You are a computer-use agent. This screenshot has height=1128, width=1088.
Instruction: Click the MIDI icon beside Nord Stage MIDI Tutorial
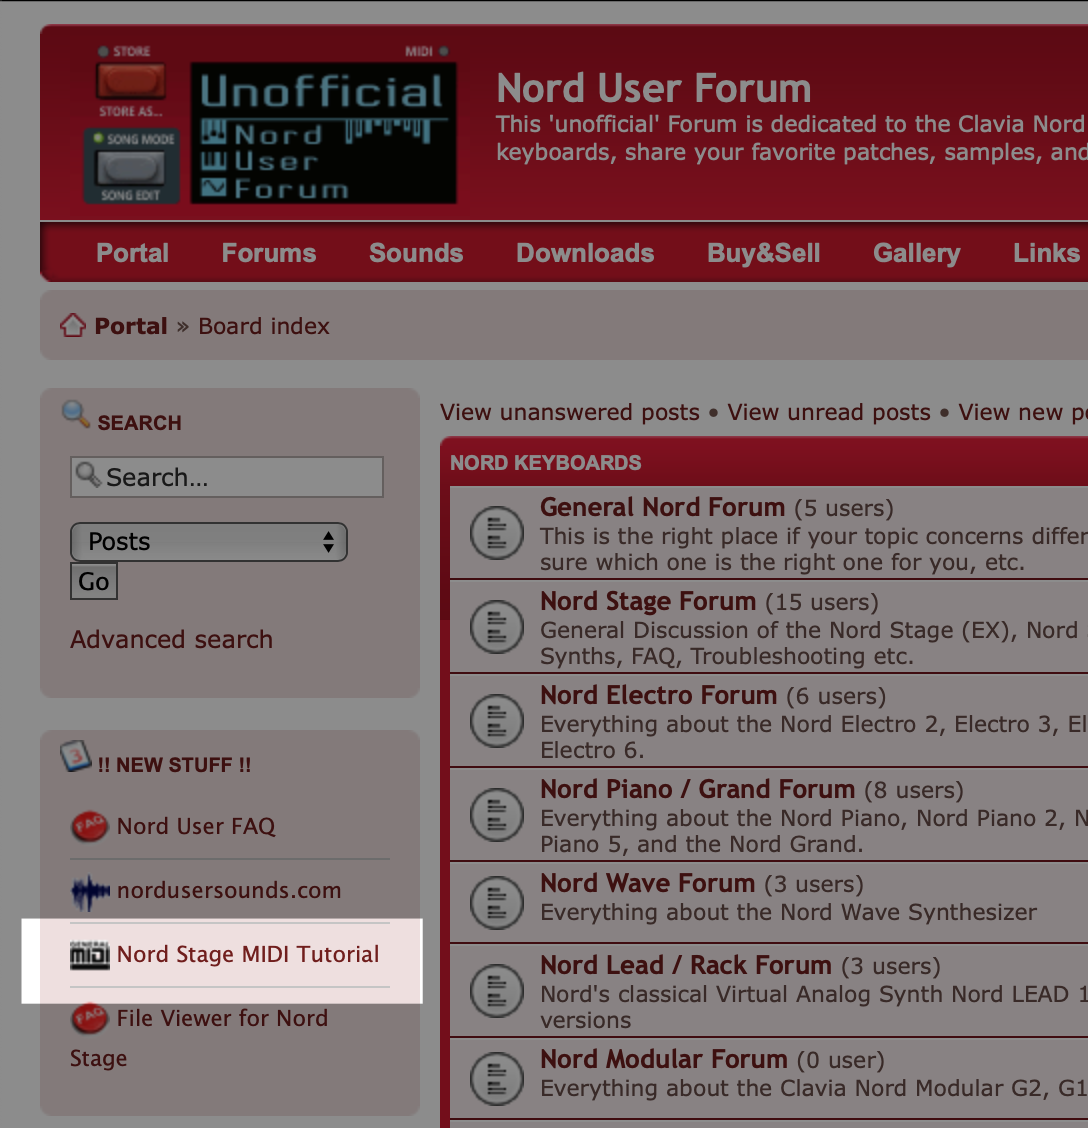coord(90,955)
